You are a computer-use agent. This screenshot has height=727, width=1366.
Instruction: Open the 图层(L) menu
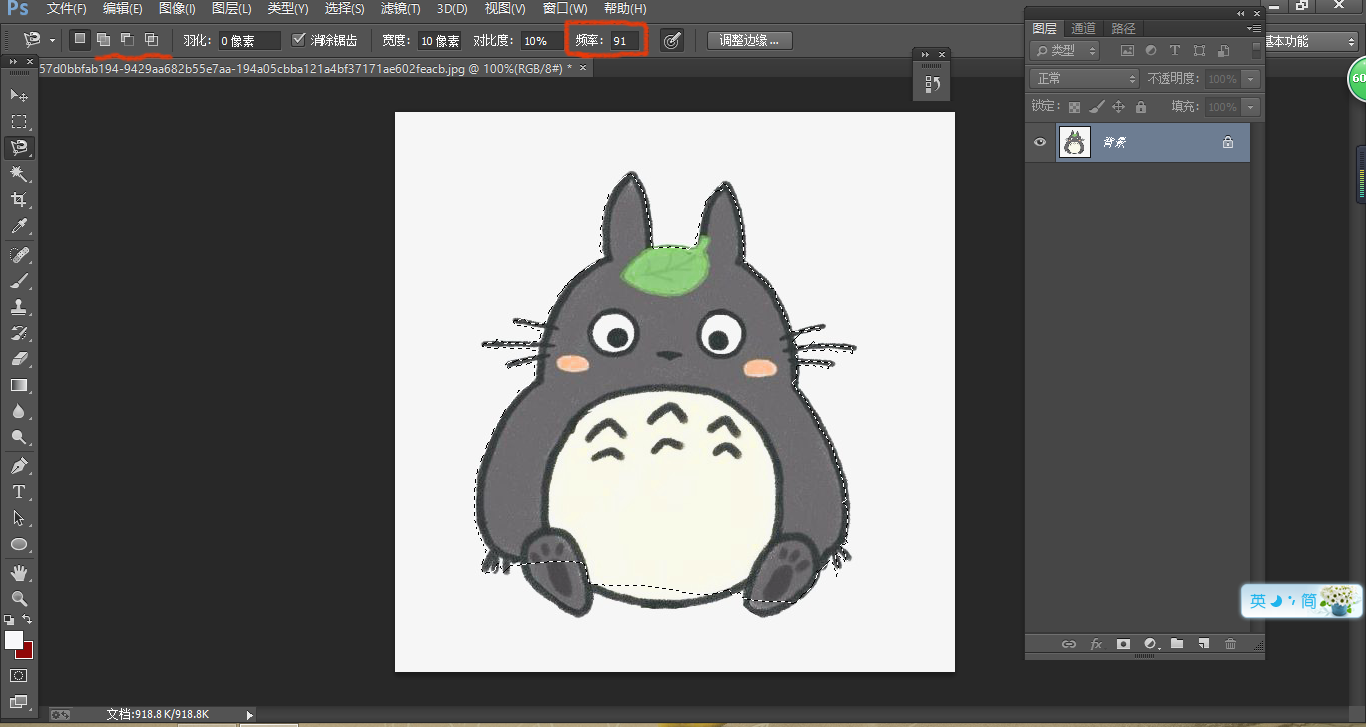[231, 9]
